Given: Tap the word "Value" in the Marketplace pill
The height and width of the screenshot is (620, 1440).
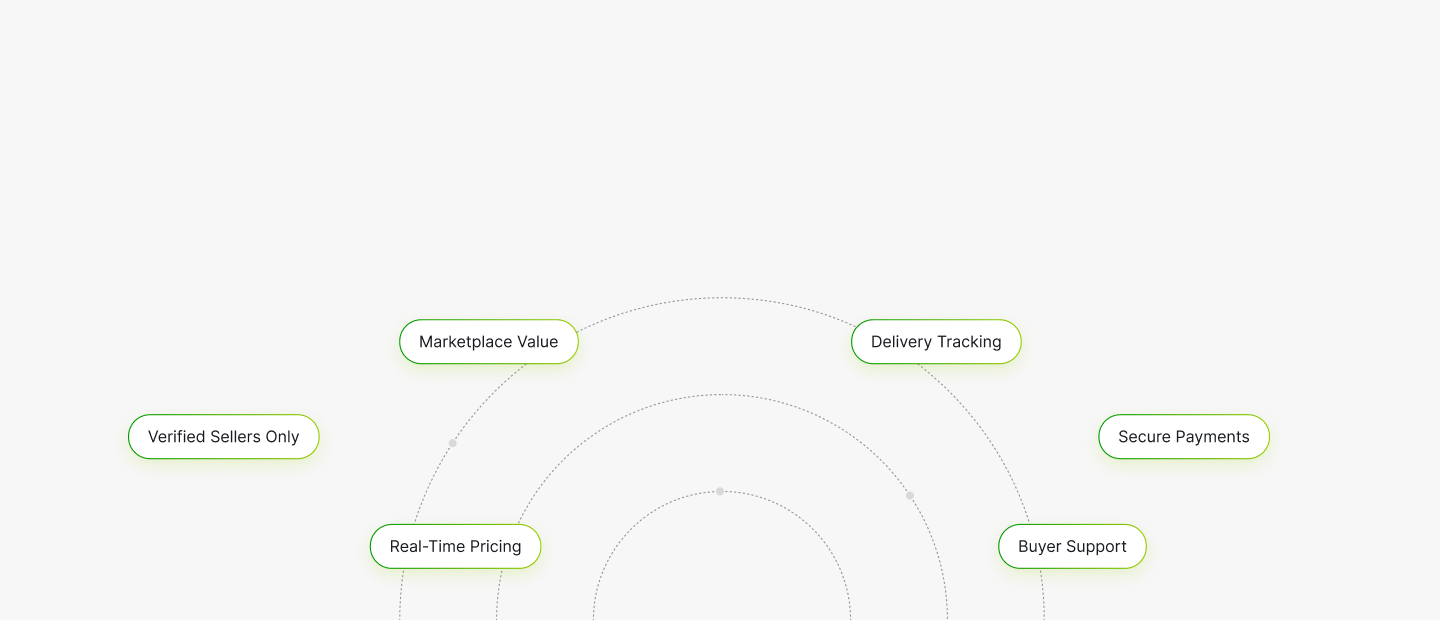Looking at the screenshot, I should point(537,342).
